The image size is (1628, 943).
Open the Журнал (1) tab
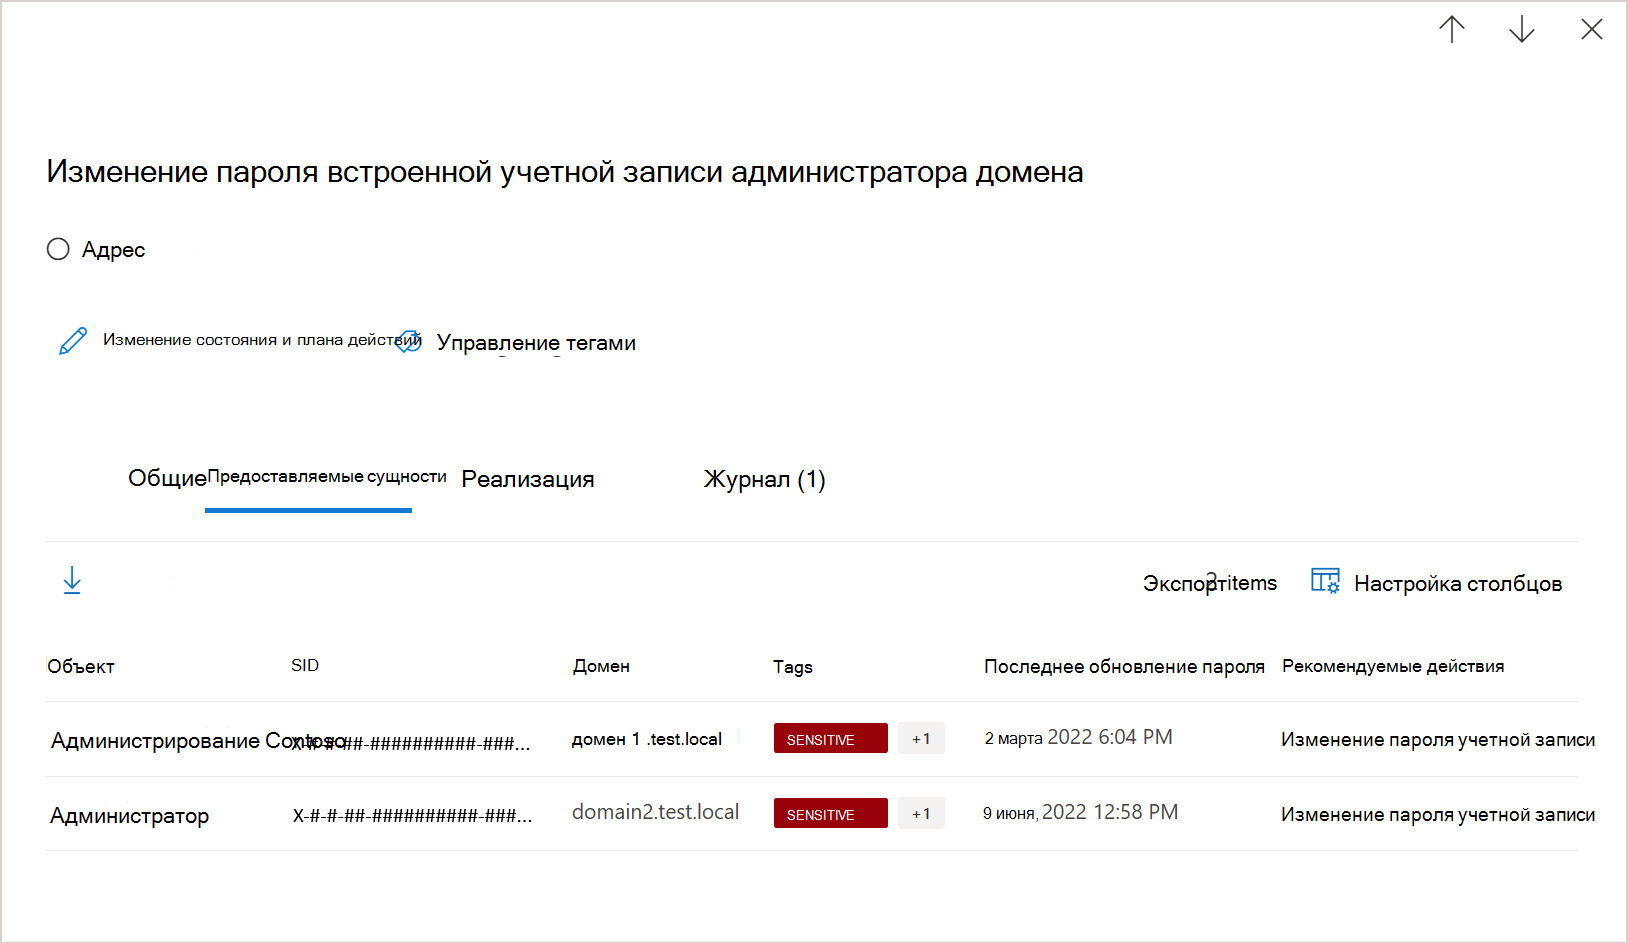tap(765, 479)
